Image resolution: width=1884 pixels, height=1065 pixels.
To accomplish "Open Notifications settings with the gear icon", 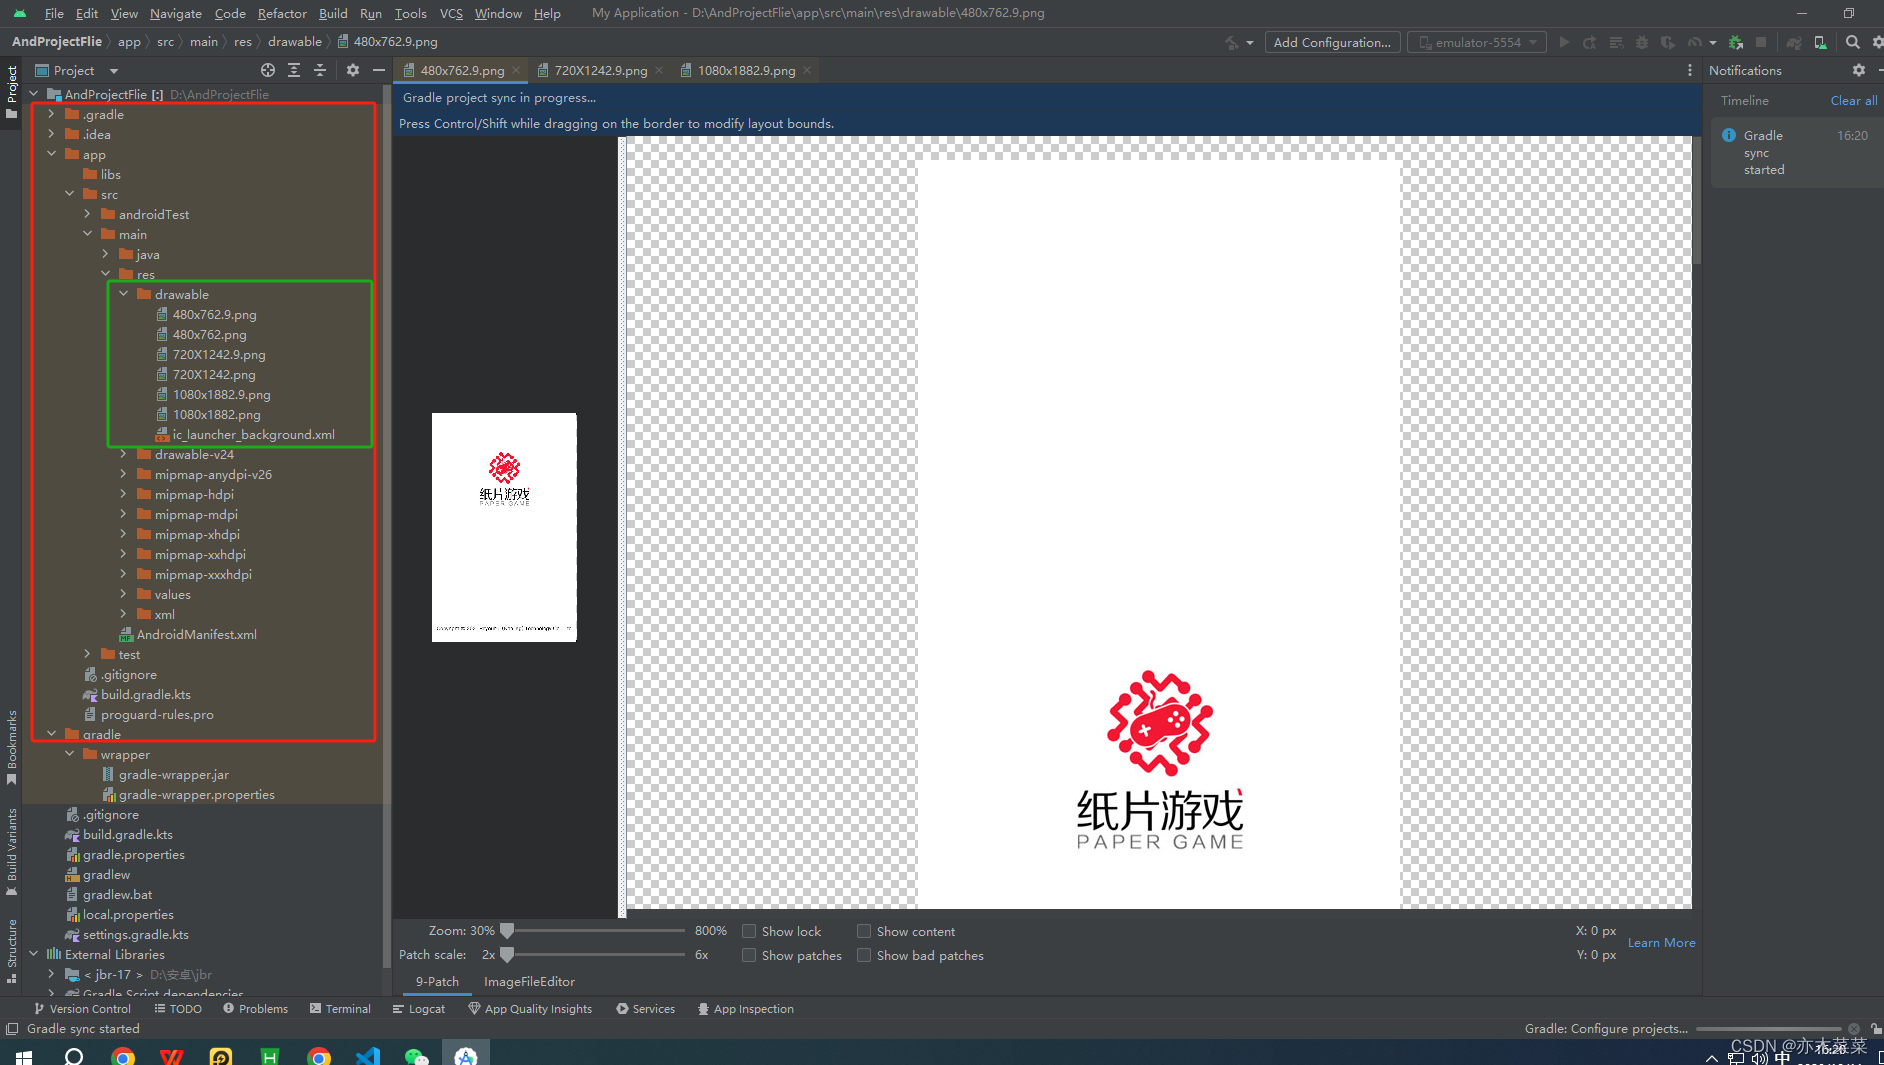I will pyautogui.click(x=1859, y=70).
